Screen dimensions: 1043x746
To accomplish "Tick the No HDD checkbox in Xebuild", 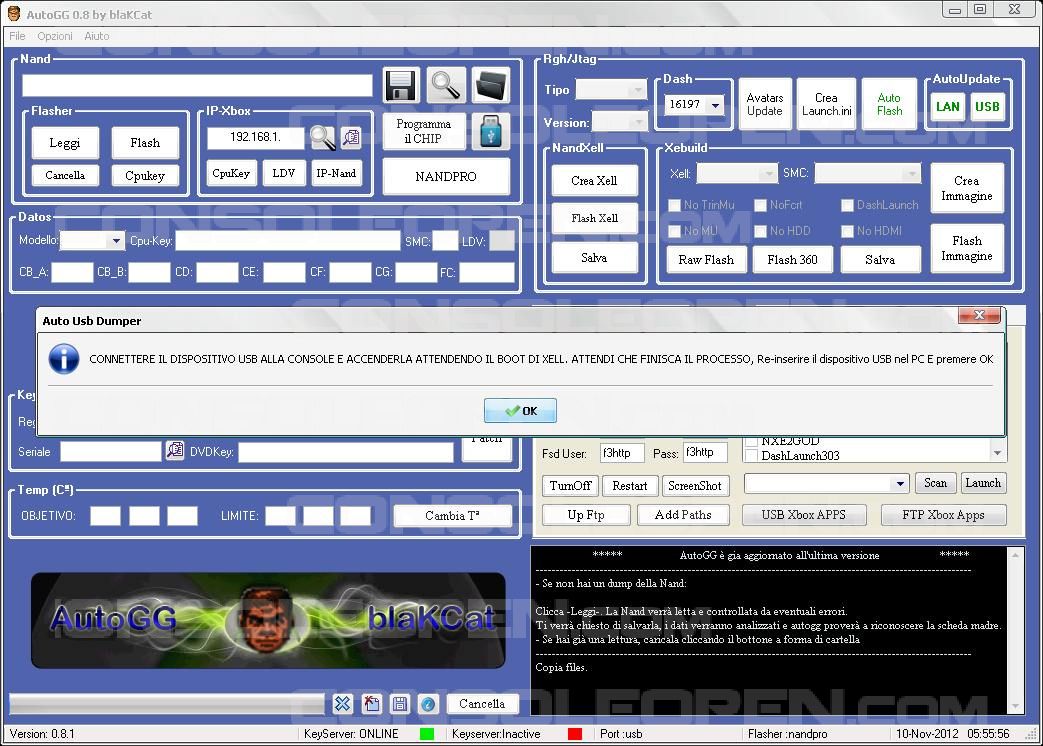I will (x=763, y=231).
